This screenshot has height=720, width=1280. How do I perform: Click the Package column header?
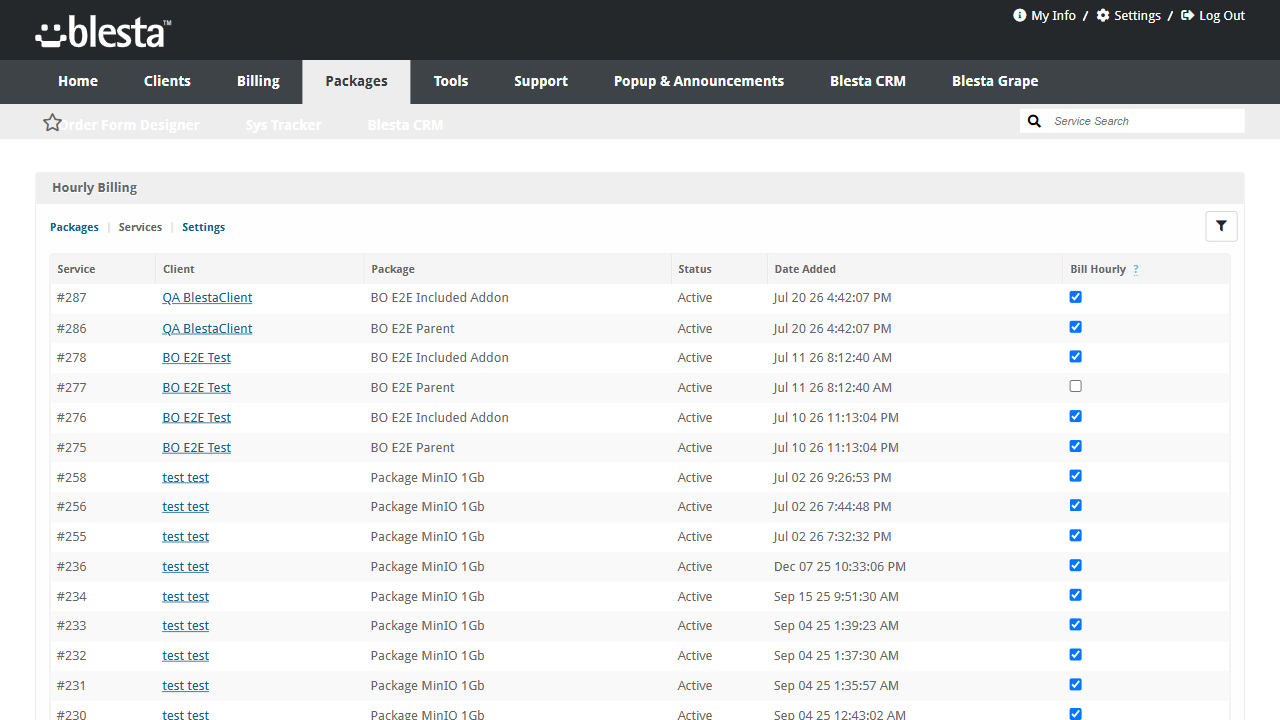point(392,269)
